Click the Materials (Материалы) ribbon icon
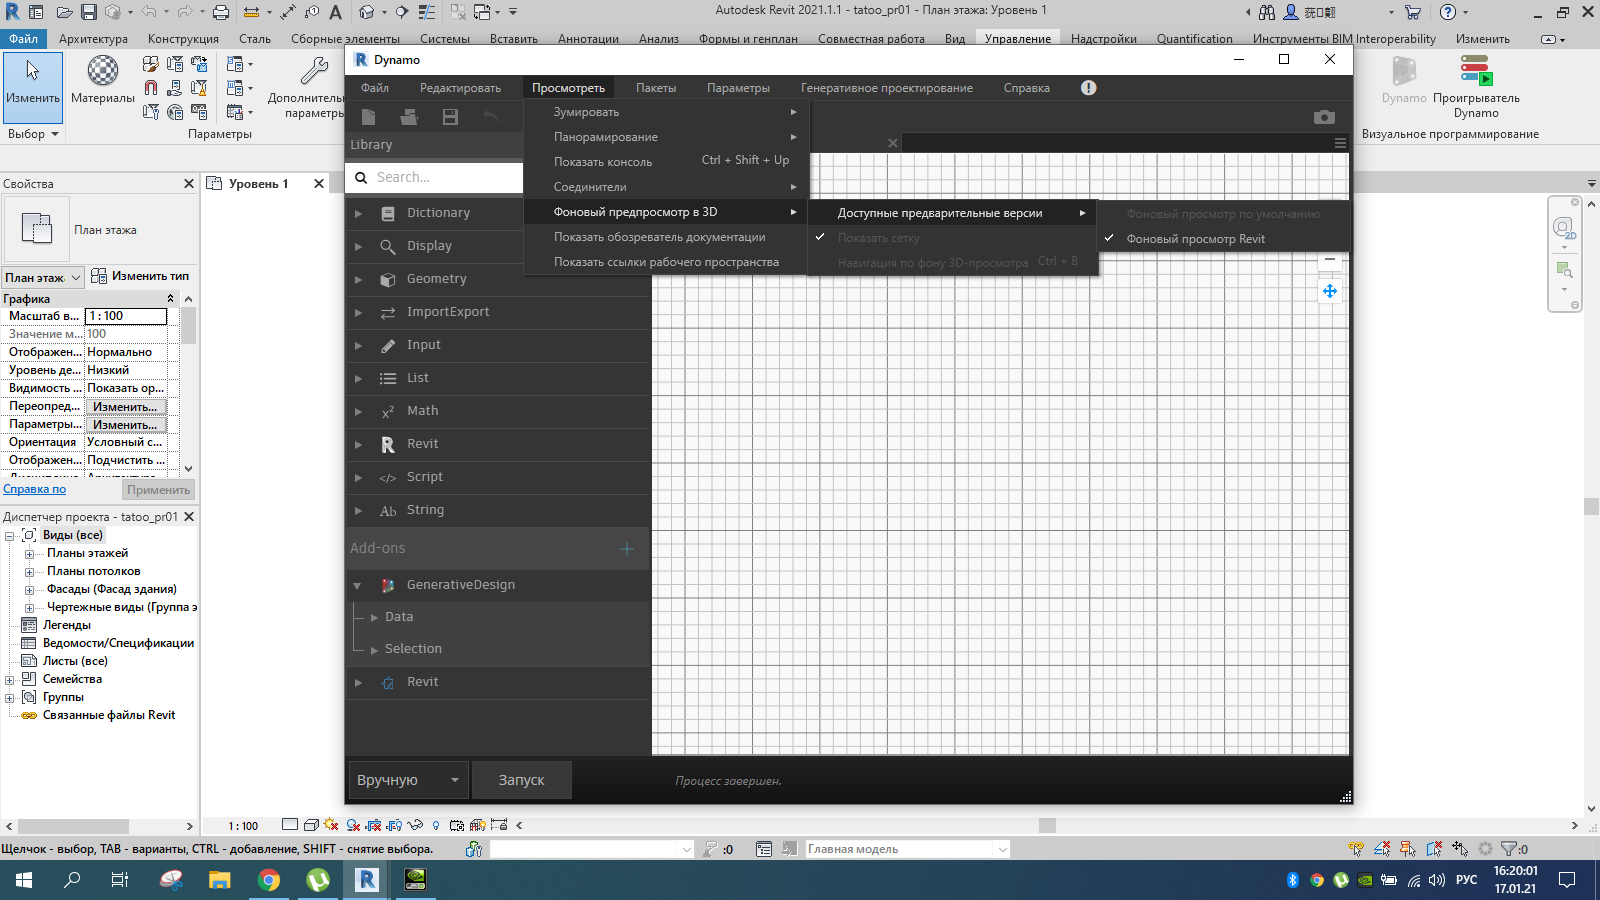The width and height of the screenshot is (1600, 900). coord(102,72)
